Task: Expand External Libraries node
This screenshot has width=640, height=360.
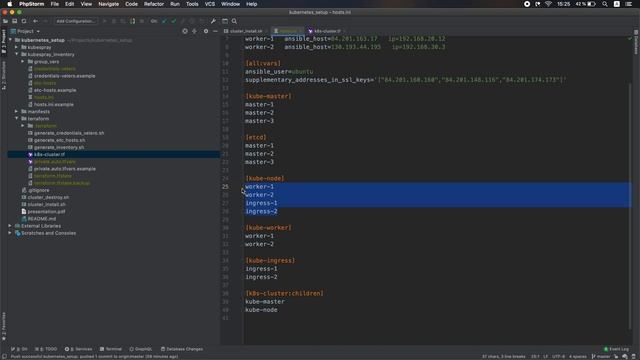Action: click(10, 226)
